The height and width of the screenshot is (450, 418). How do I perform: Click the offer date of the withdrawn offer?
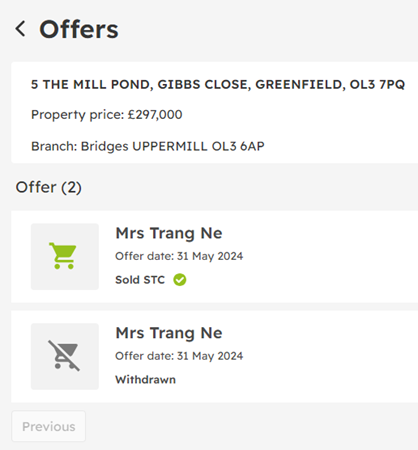pos(179,356)
